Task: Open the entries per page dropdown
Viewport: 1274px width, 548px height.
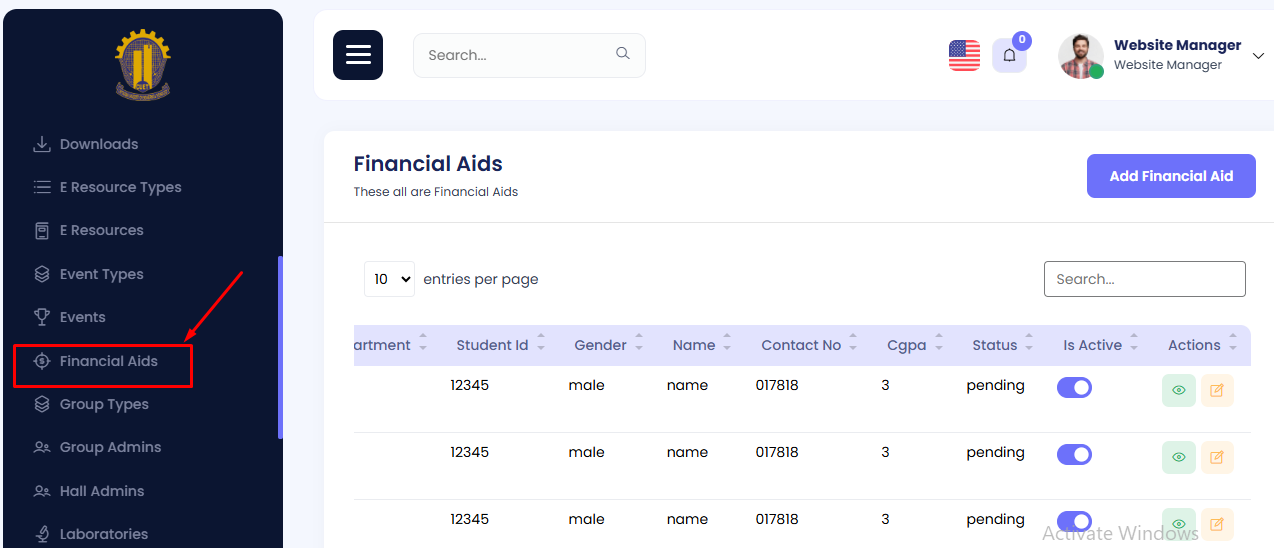Action: click(389, 279)
